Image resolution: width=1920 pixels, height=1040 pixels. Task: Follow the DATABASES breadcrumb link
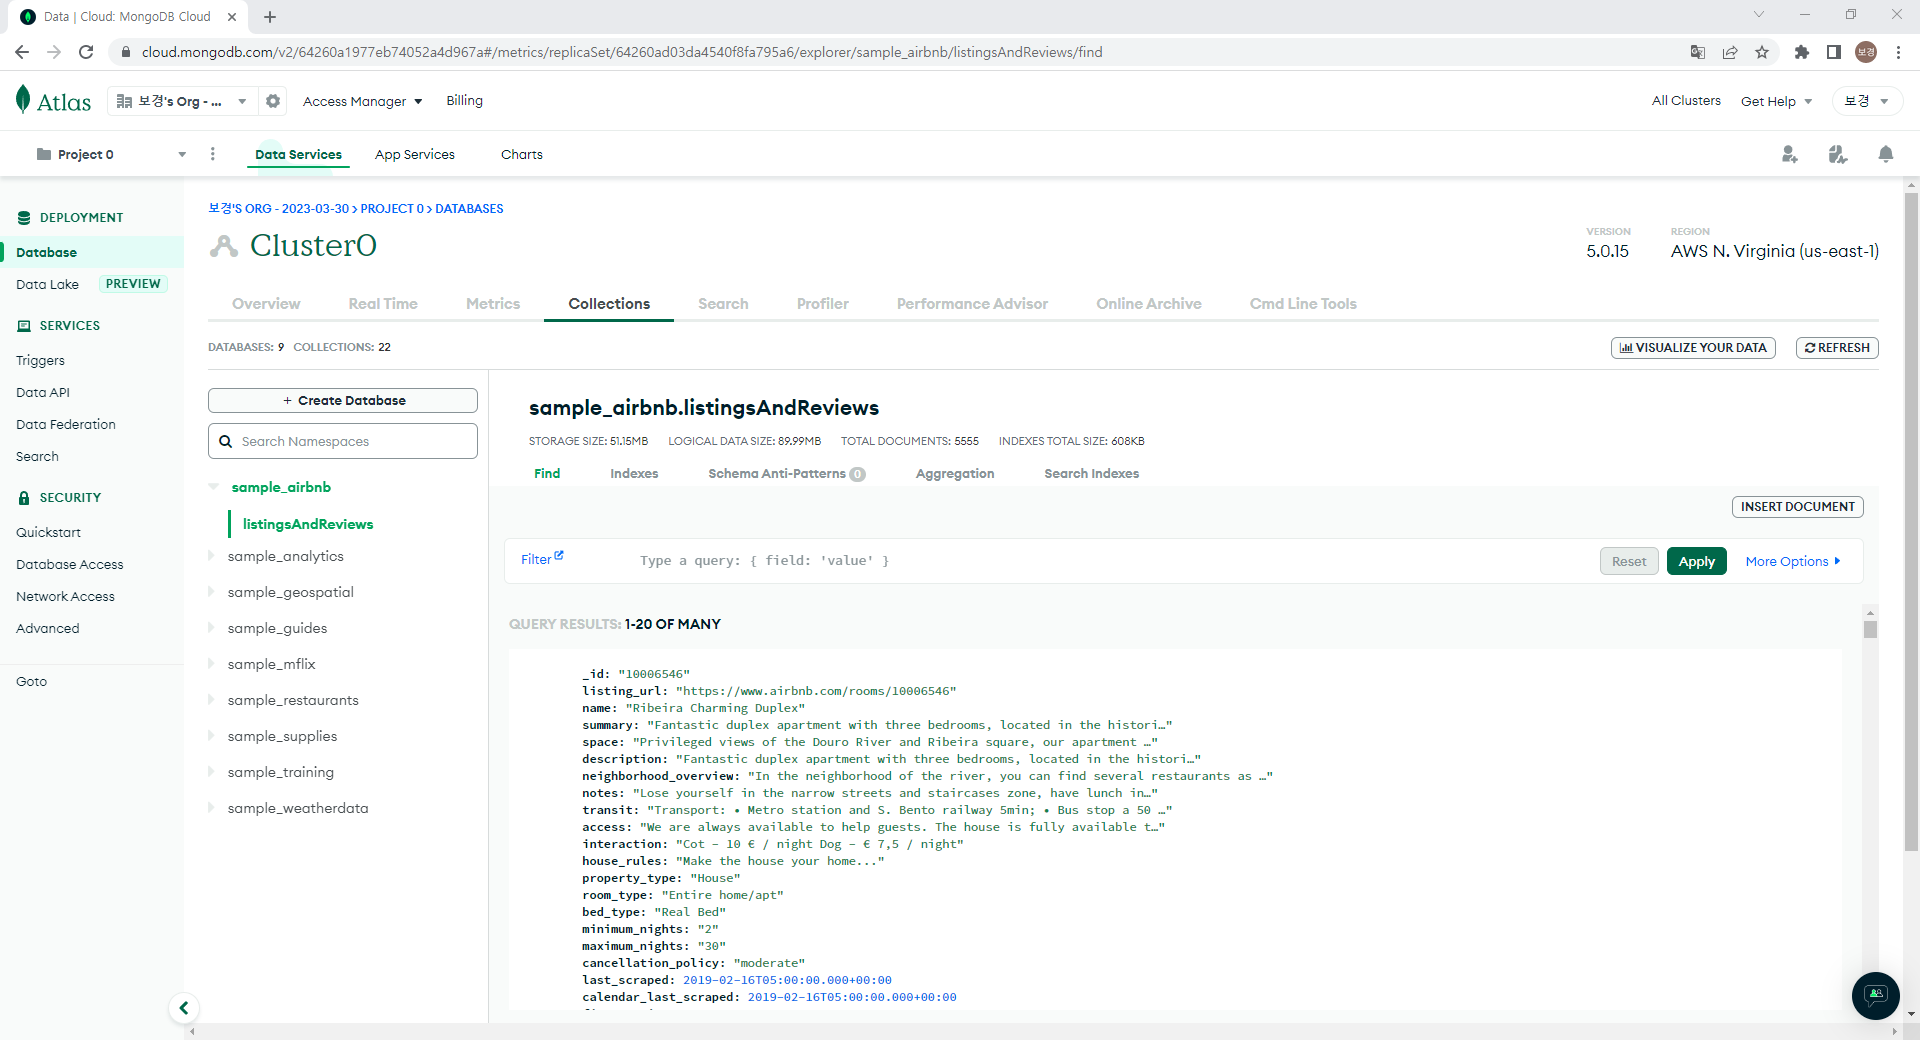point(469,209)
